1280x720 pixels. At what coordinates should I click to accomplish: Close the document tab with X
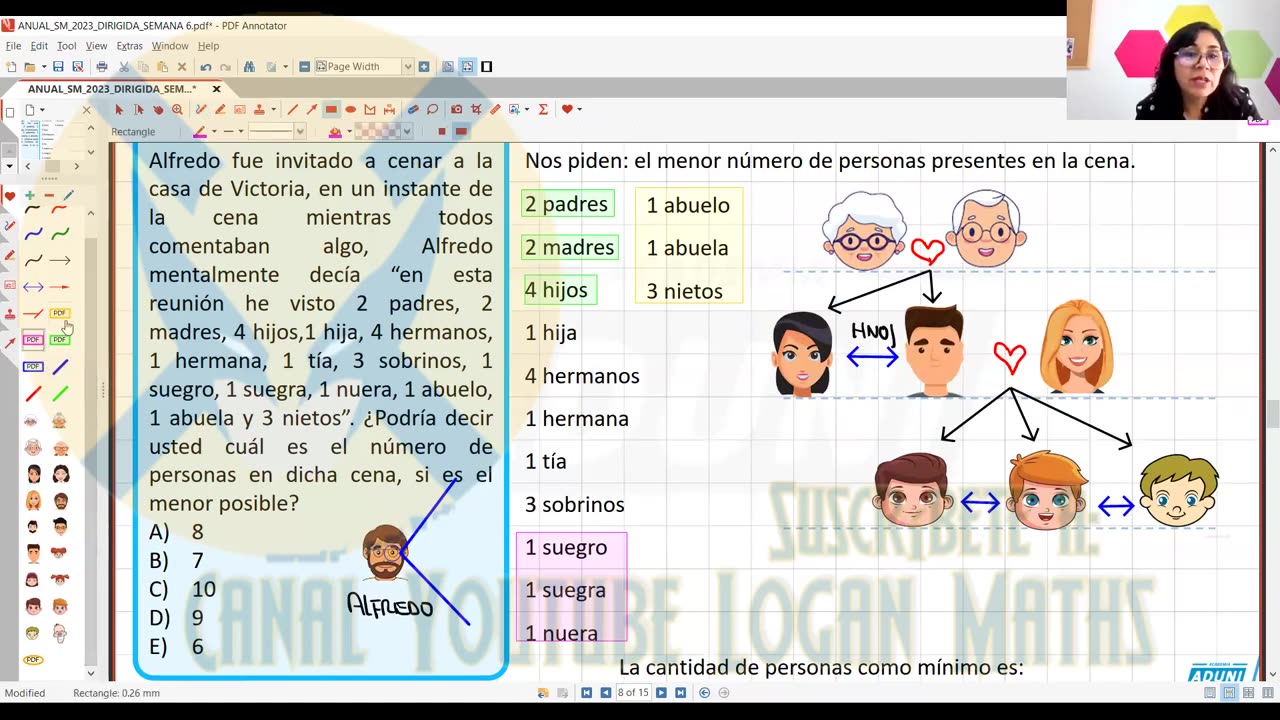point(216,88)
